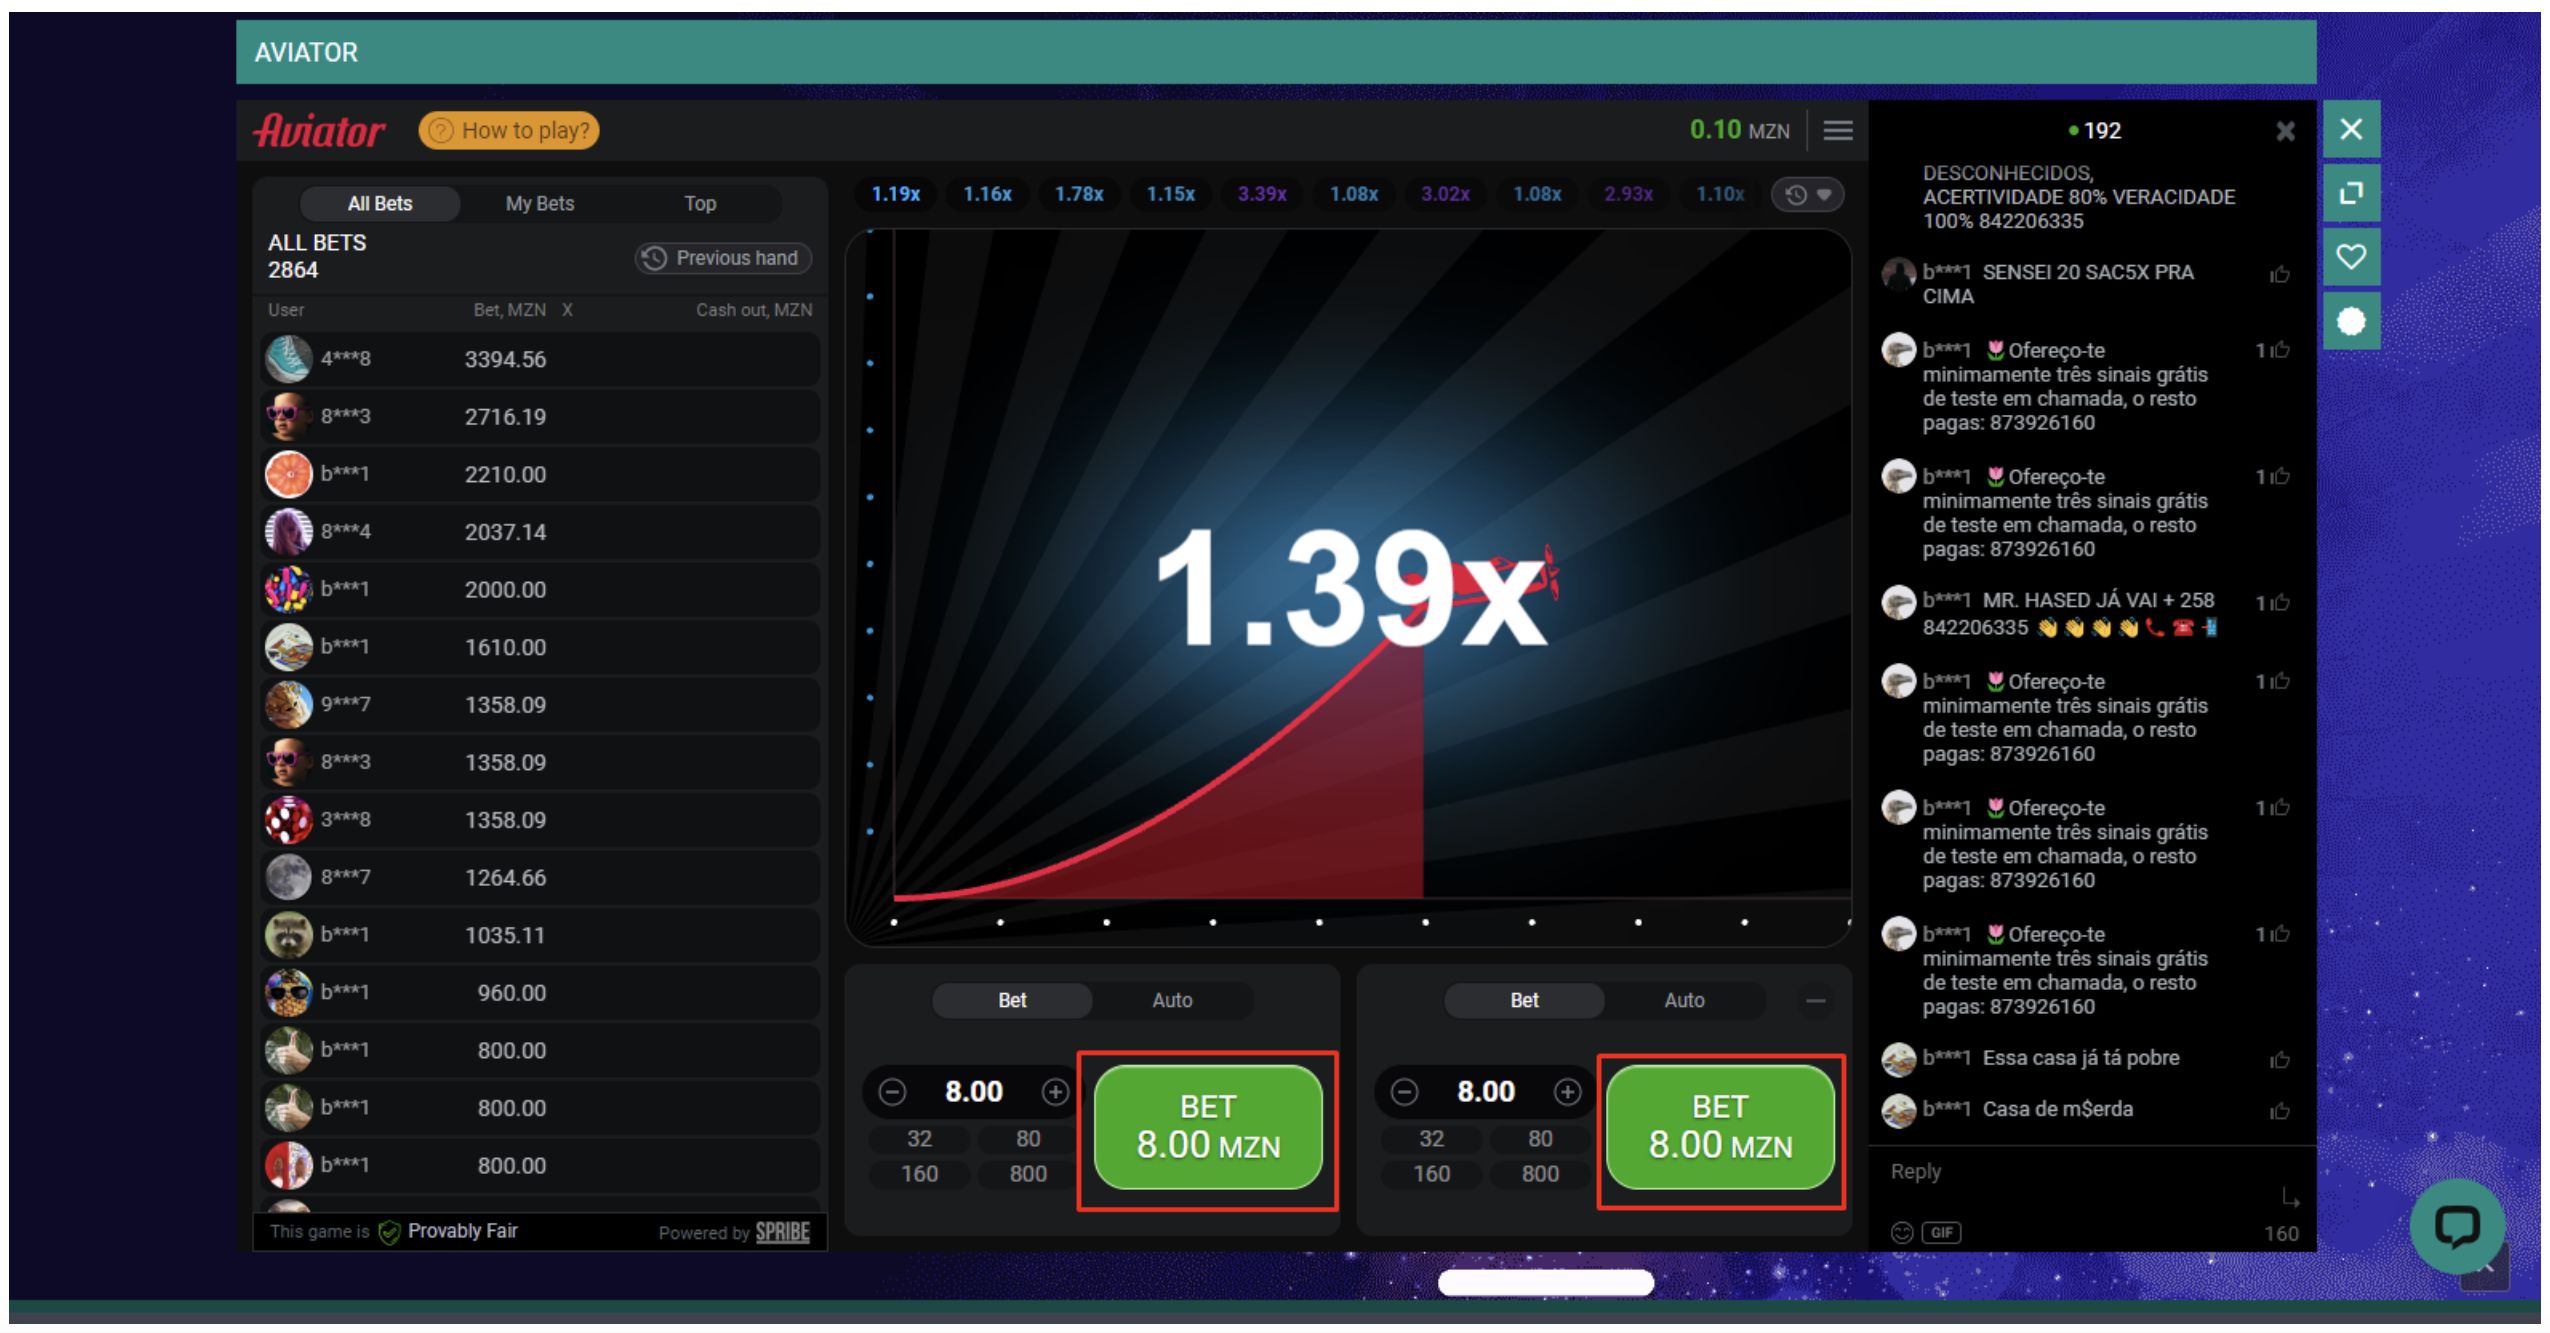Choose quick amount 160 in left panel
Viewport: 2550px width, 1333px height.
[919, 1174]
